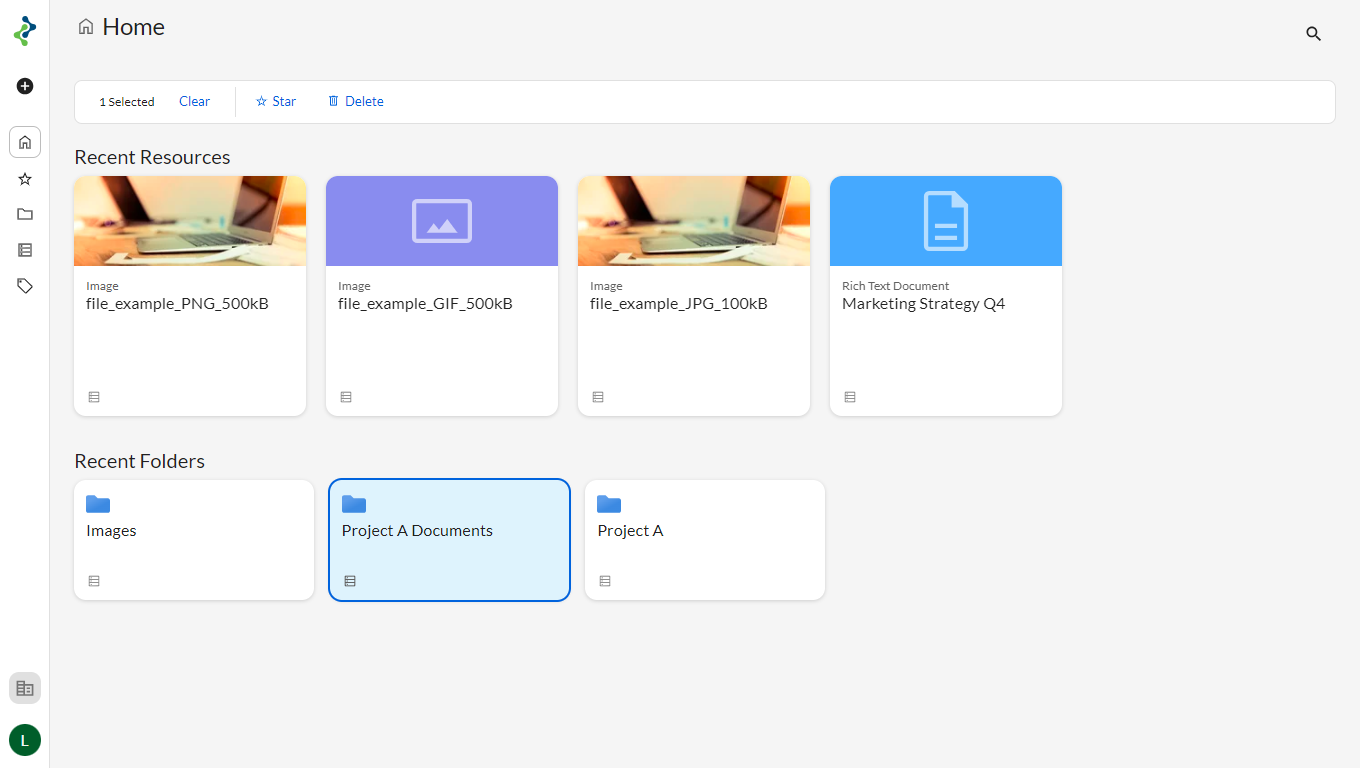This screenshot has height=768, width=1360.
Task: Open the Starred page from sidebar
Action: [x=25, y=179]
